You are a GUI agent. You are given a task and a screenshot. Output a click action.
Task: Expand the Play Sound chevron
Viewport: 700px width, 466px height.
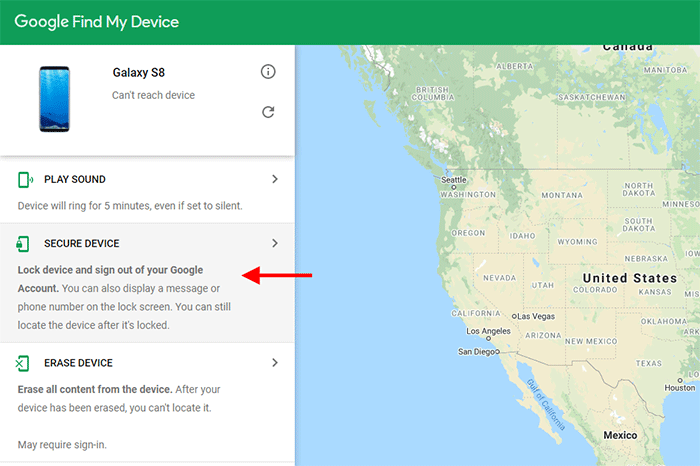[x=275, y=179]
